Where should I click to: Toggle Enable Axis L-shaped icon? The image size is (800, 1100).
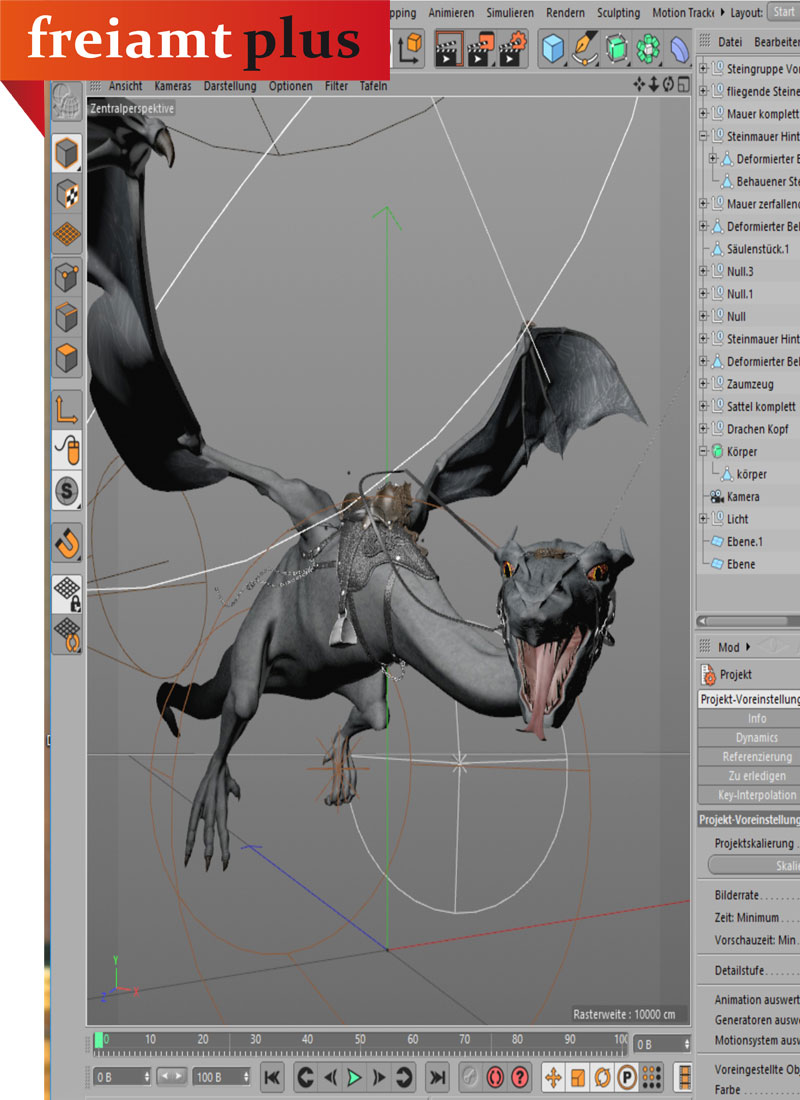click(x=67, y=408)
